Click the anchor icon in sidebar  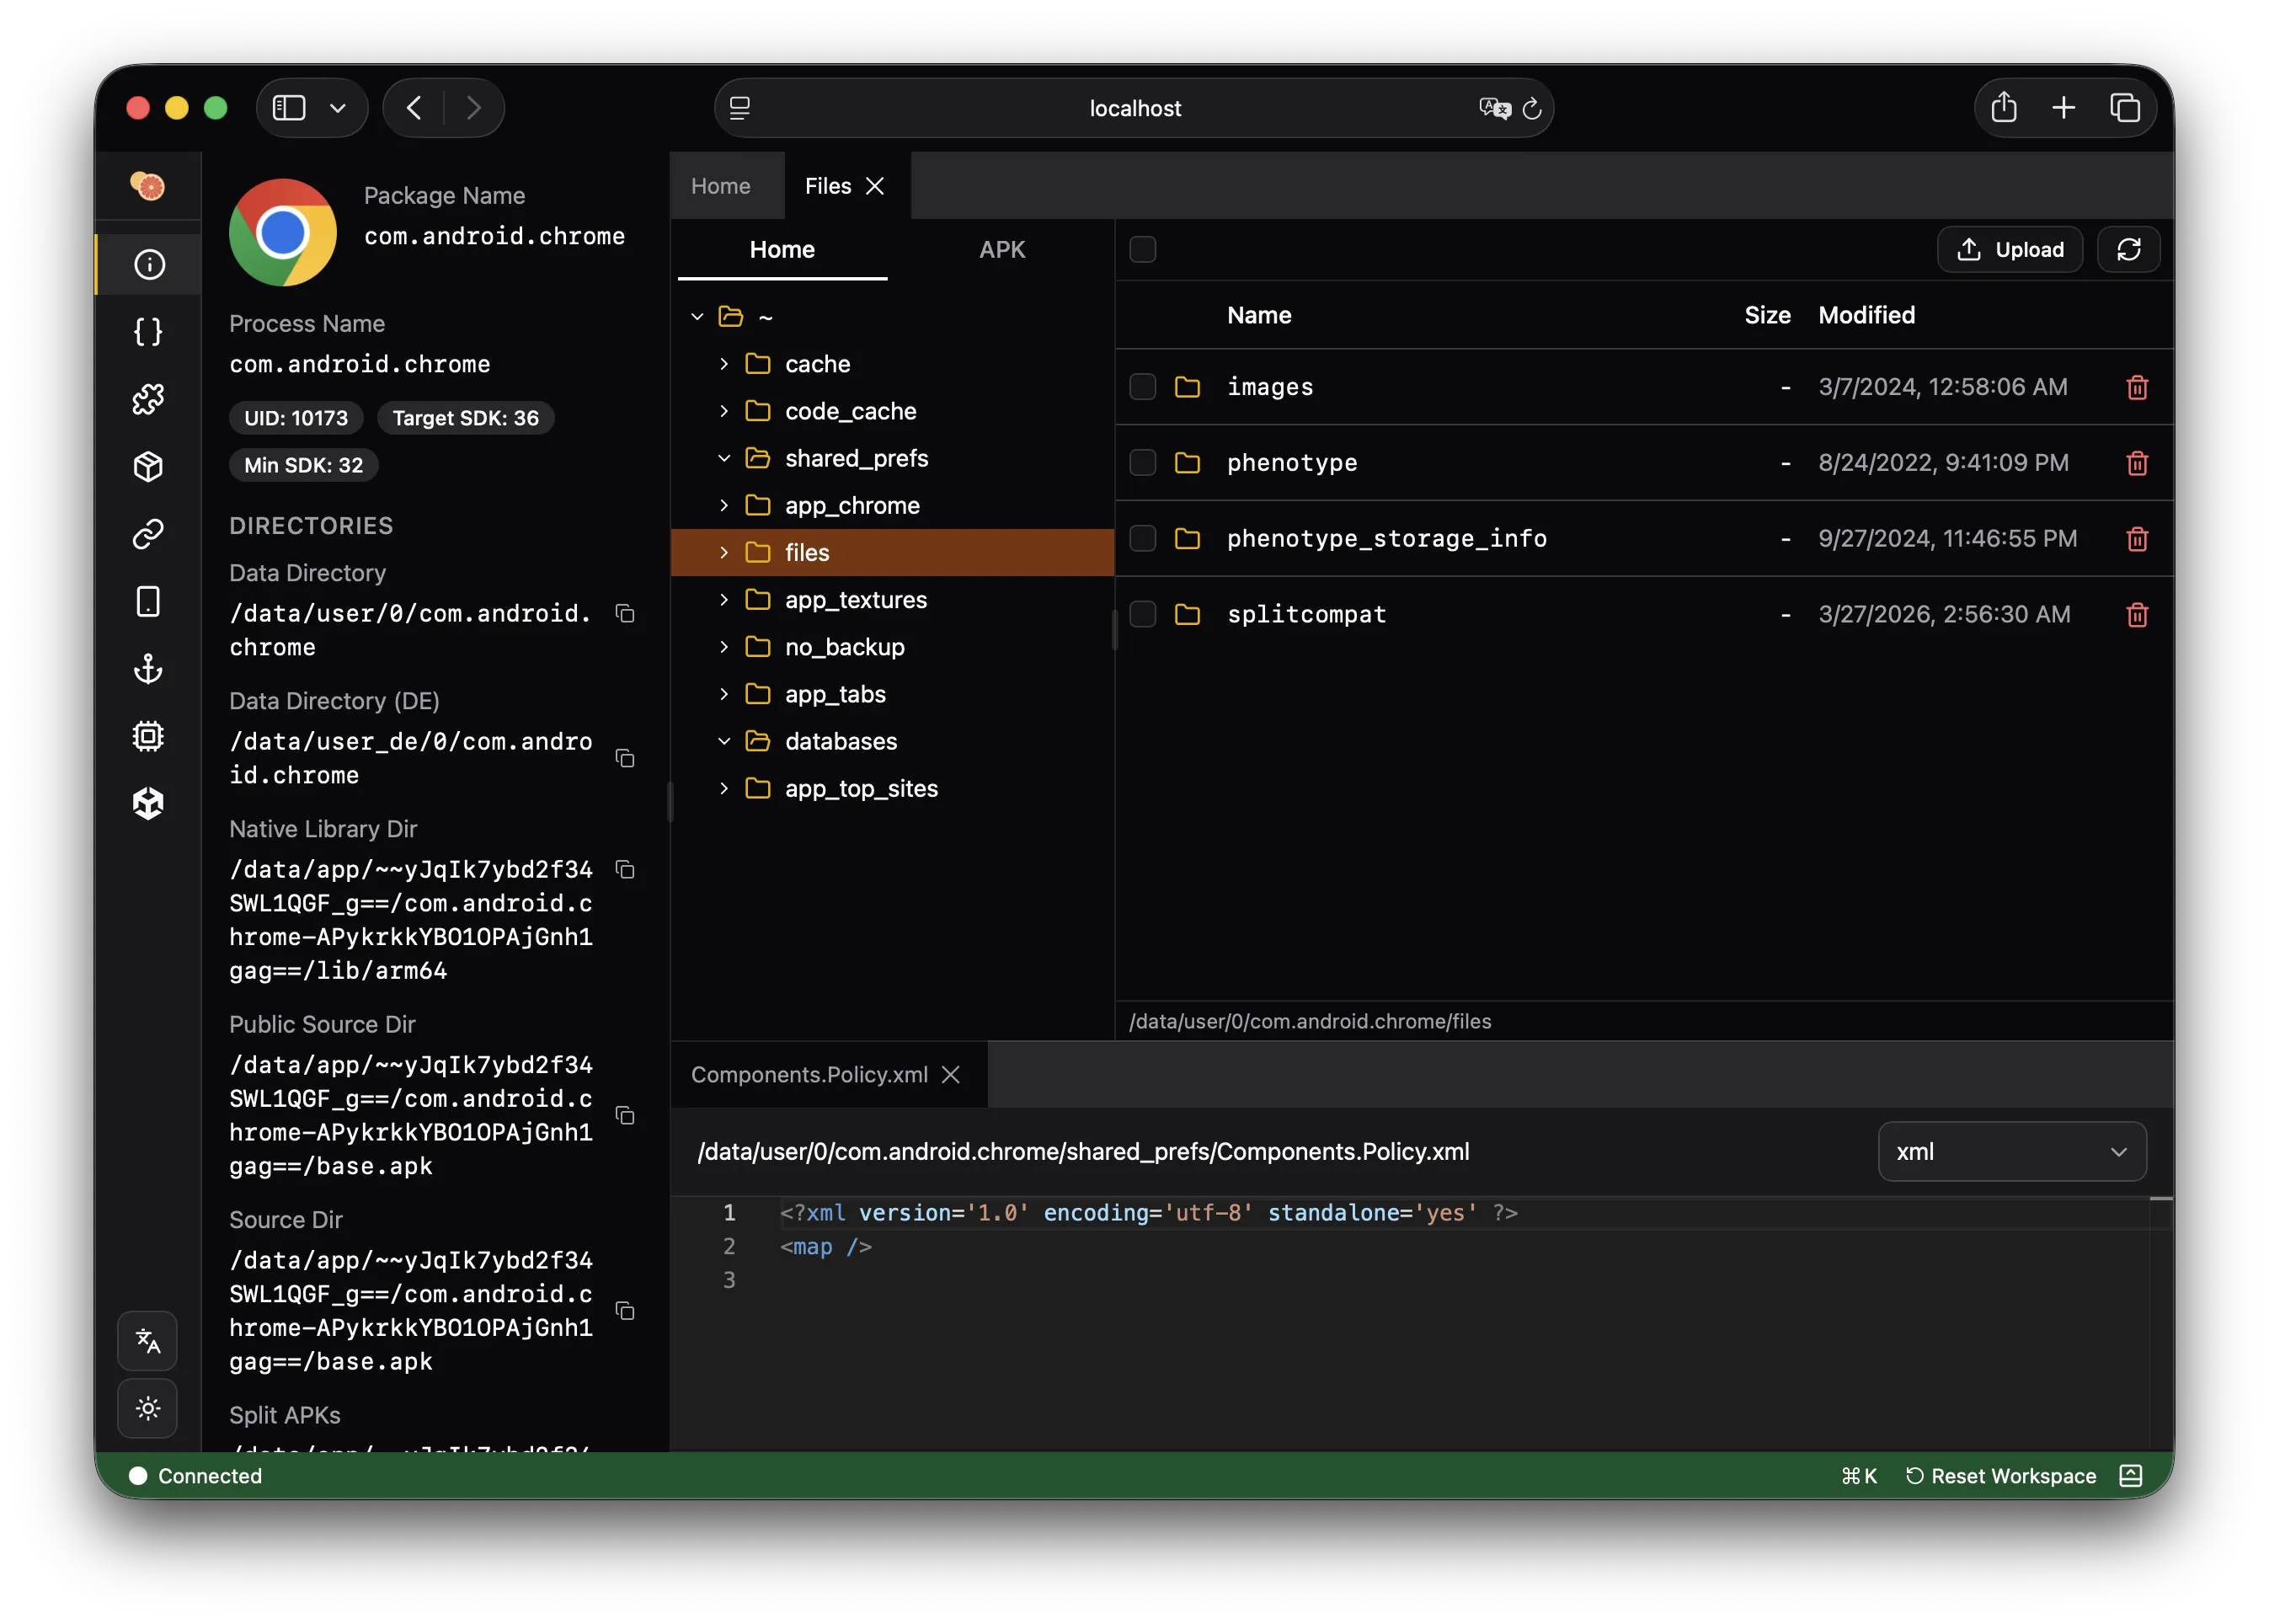coord(148,668)
